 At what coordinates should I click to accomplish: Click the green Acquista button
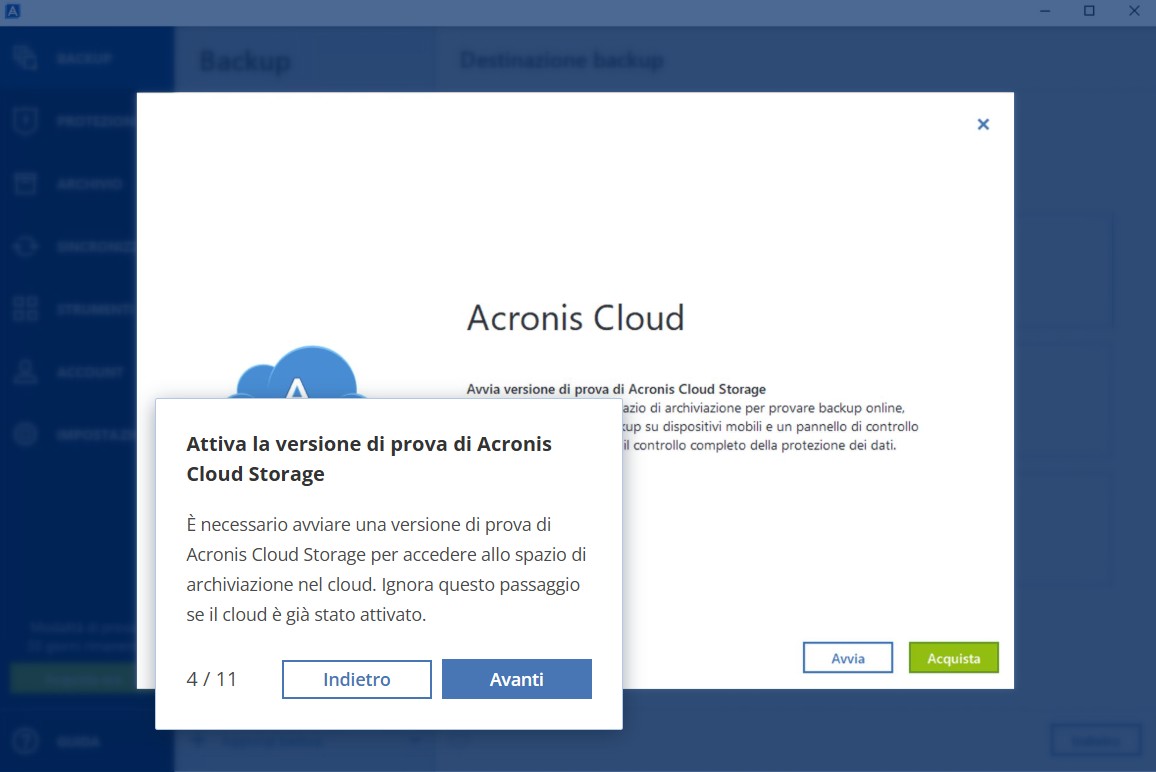click(x=953, y=658)
